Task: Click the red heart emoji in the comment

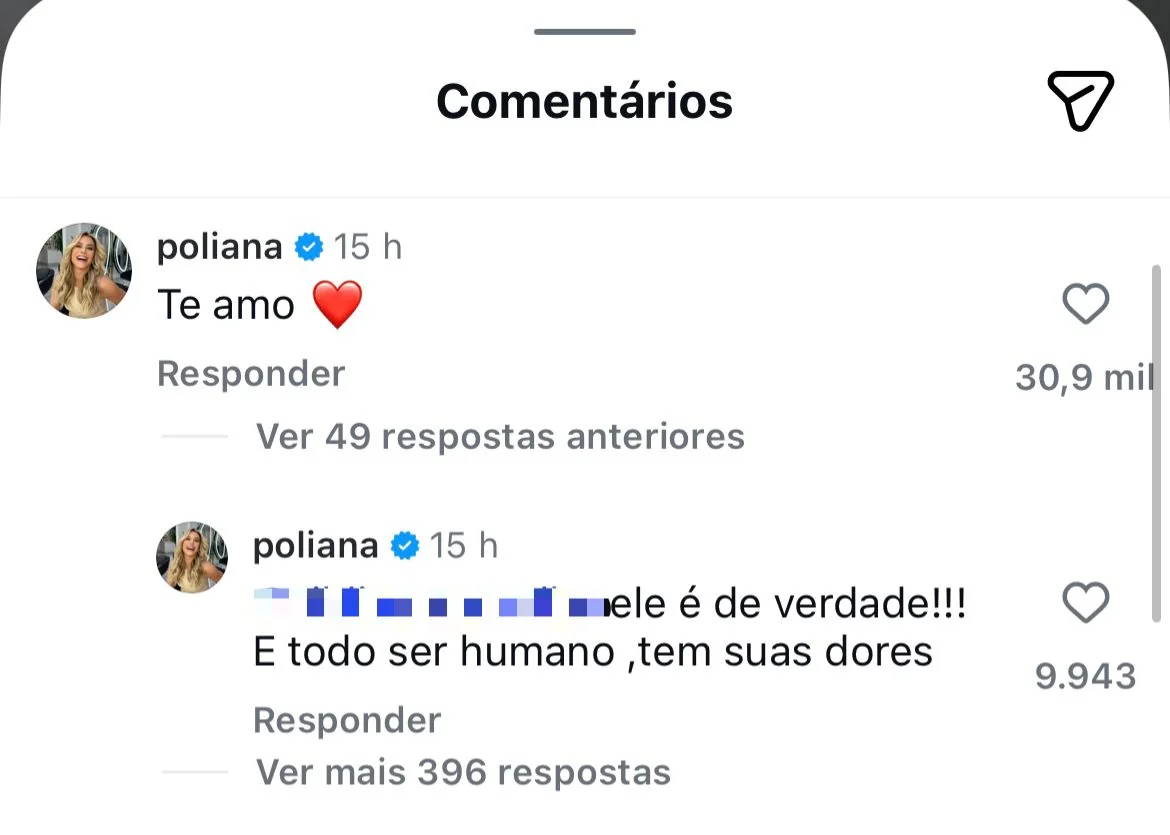Action: pyautogui.click(x=337, y=305)
